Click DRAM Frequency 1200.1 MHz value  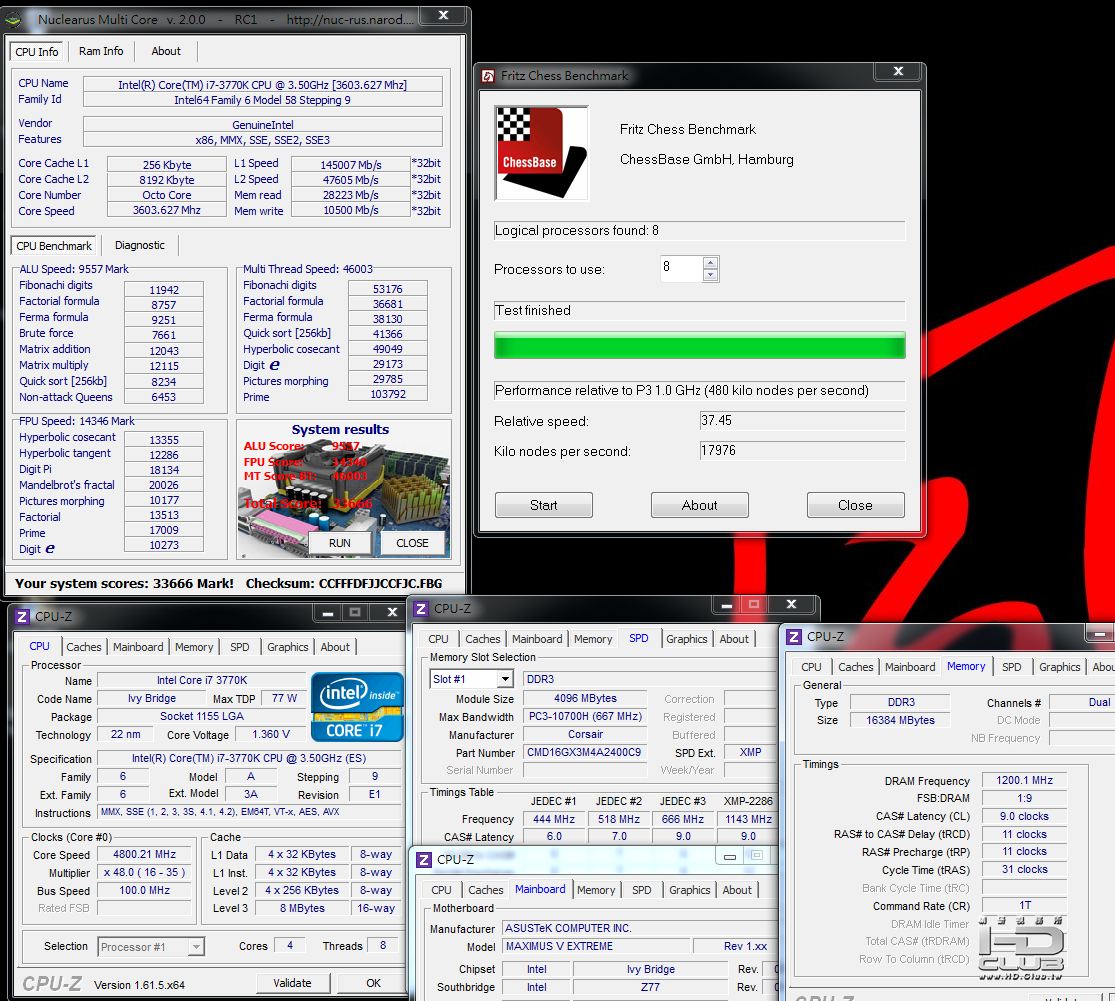[1024, 781]
